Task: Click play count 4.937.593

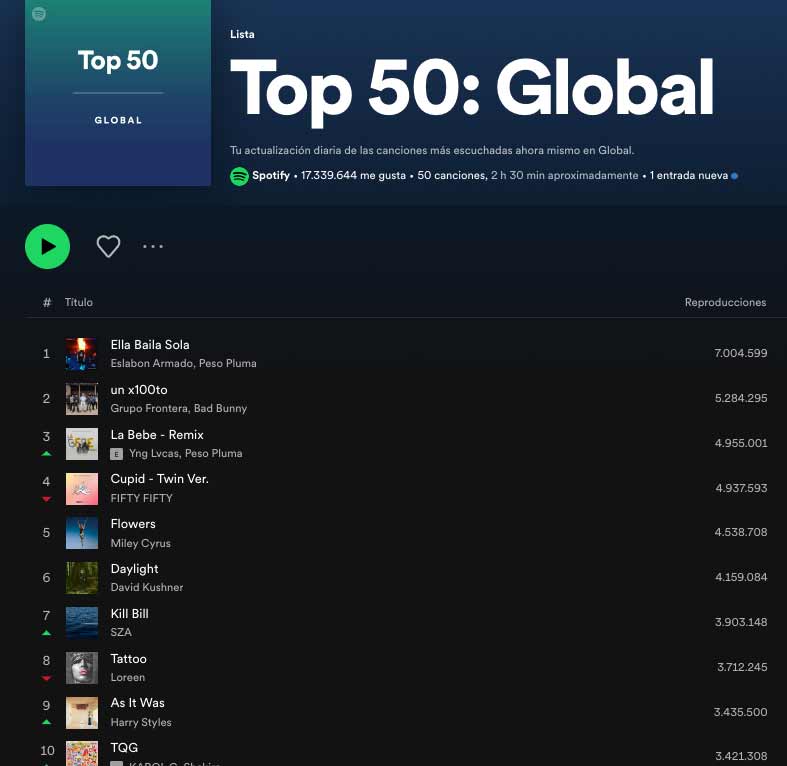Action: tap(741, 488)
